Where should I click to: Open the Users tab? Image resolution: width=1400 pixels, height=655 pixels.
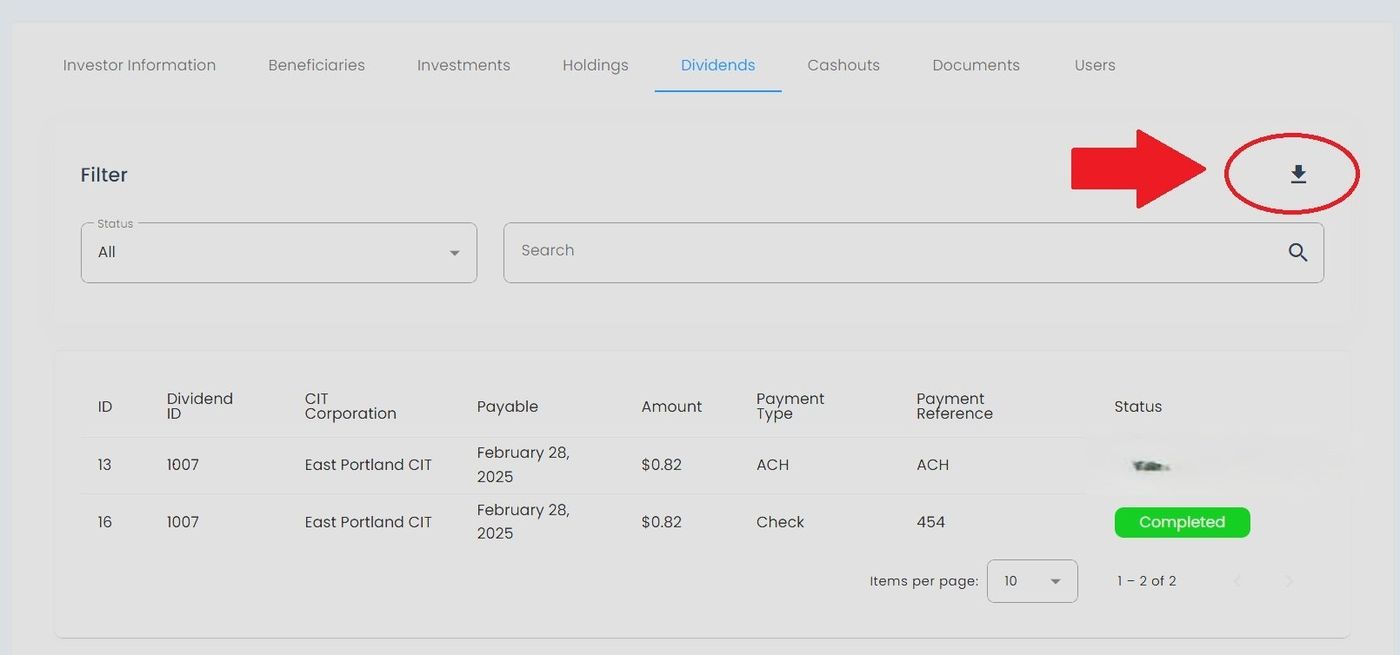(1094, 65)
